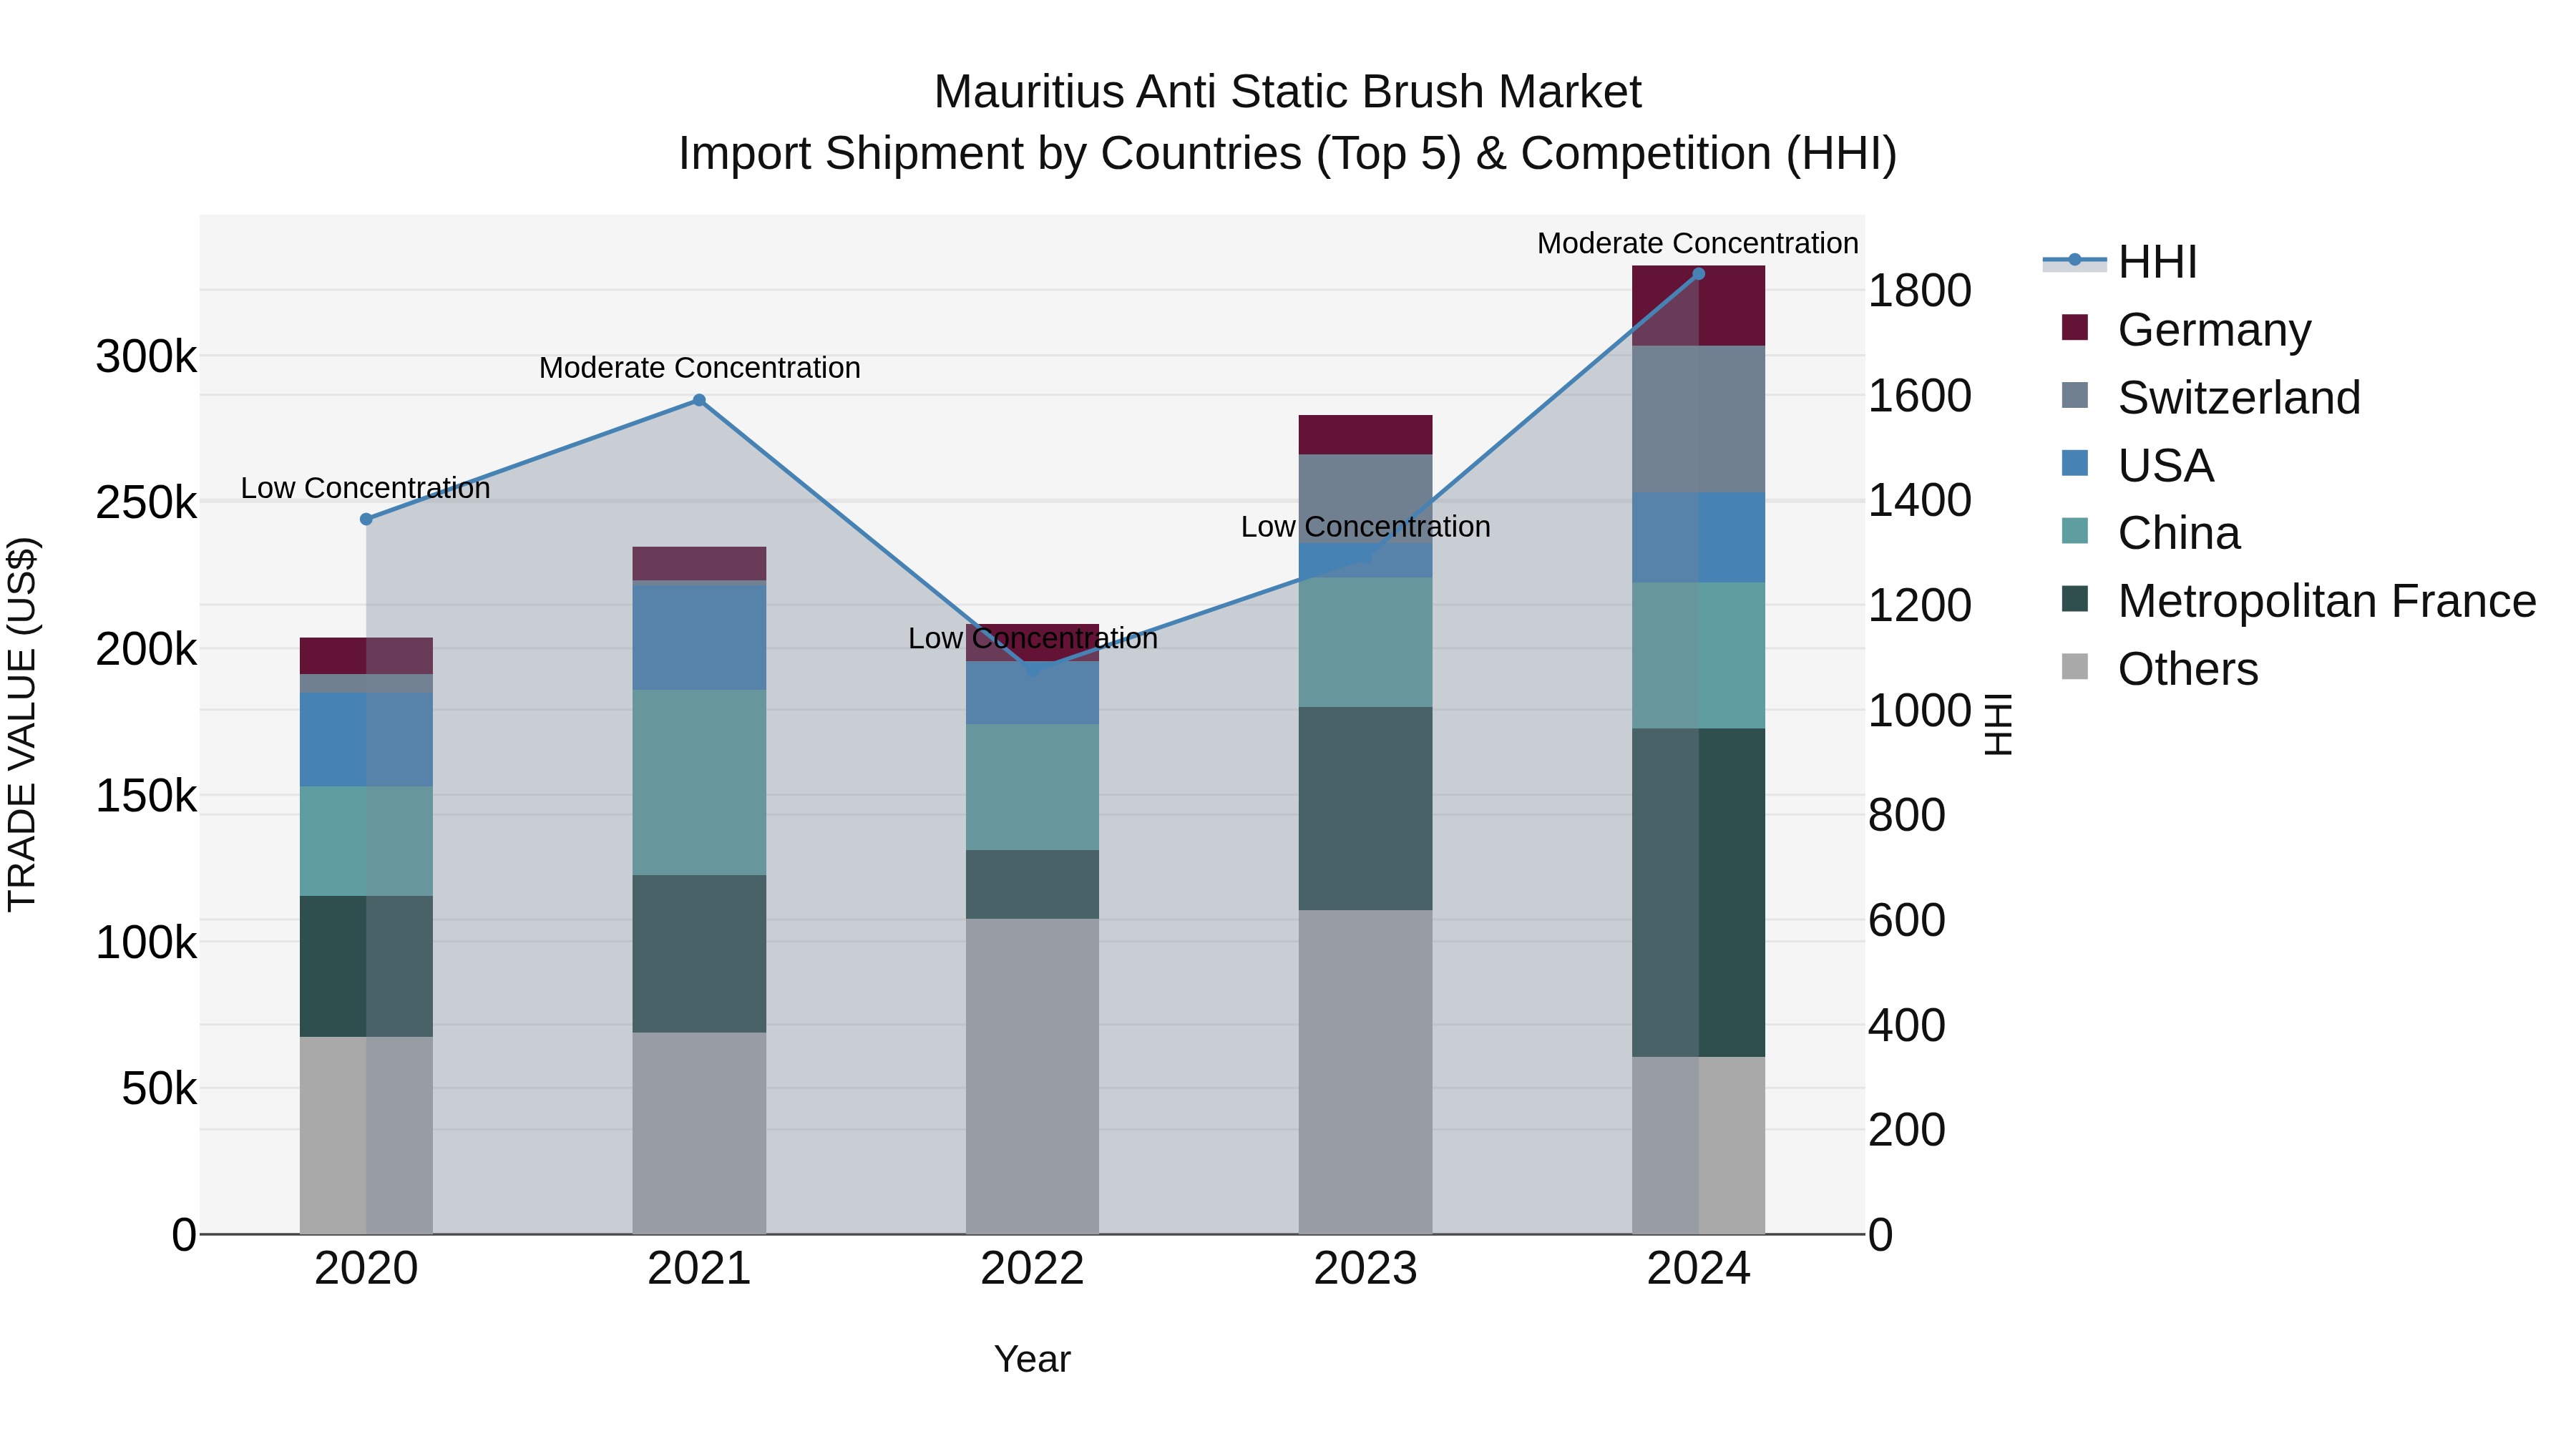Click the Metropolitan France dark green swatch
This screenshot has height=1449, width=2576.
pyautogui.click(x=2075, y=599)
